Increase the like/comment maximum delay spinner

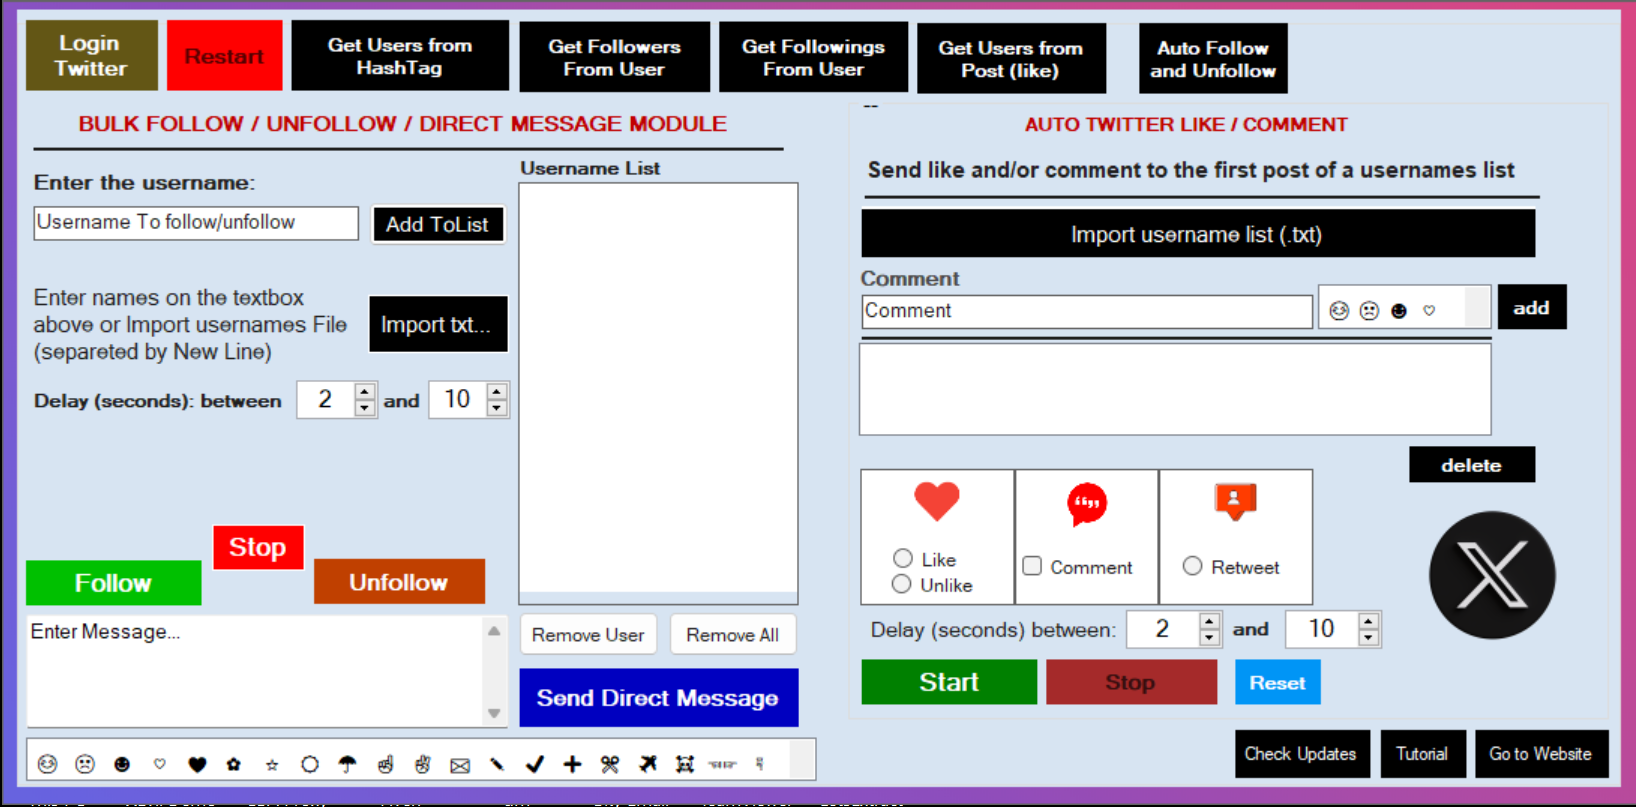tap(1368, 621)
